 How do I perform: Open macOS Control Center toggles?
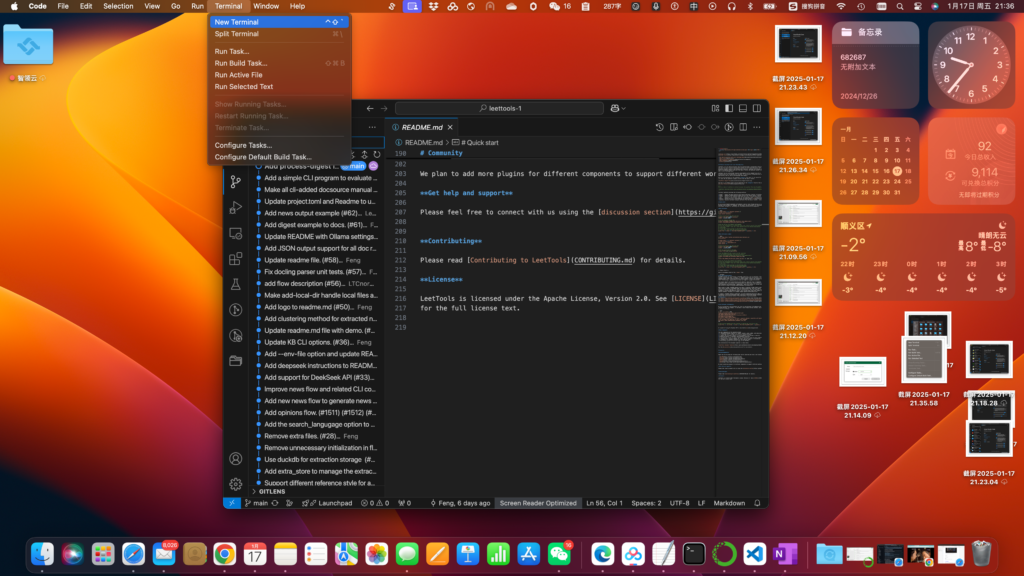click(x=918, y=6)
